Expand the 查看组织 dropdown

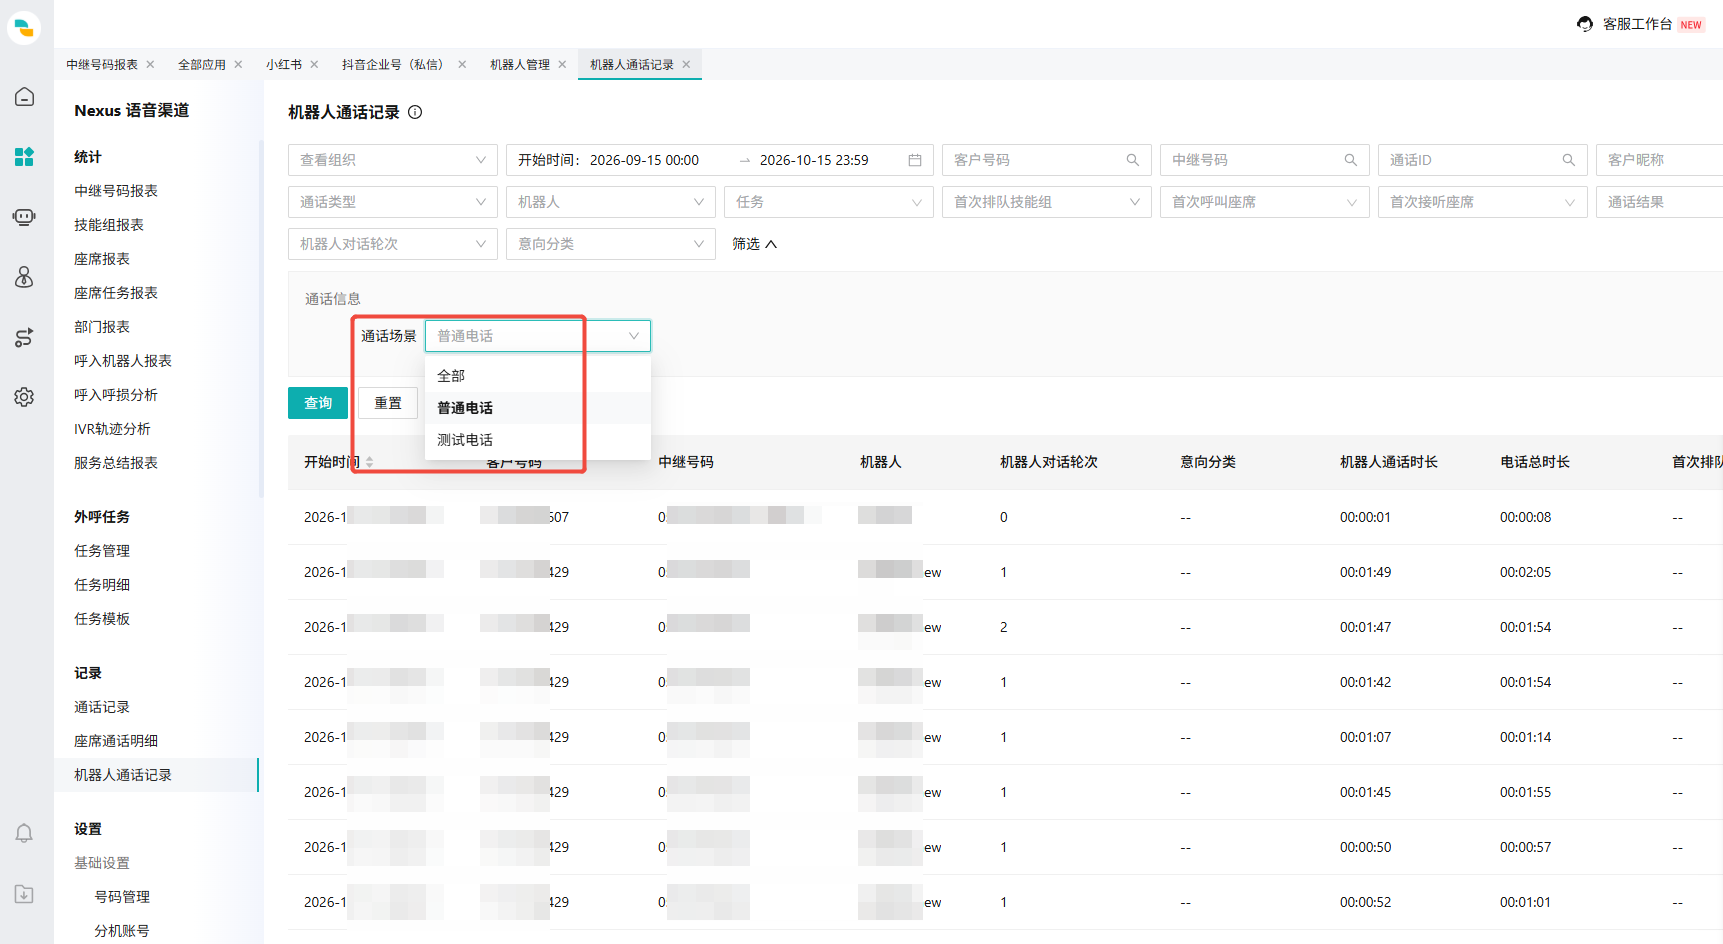click(393, 160)
